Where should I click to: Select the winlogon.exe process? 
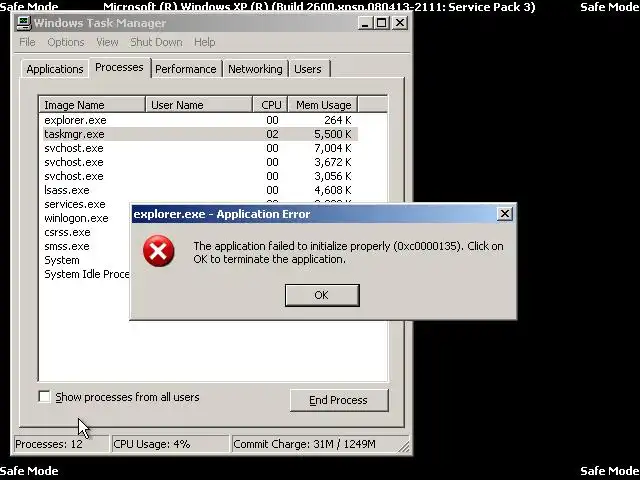(76, 218)
